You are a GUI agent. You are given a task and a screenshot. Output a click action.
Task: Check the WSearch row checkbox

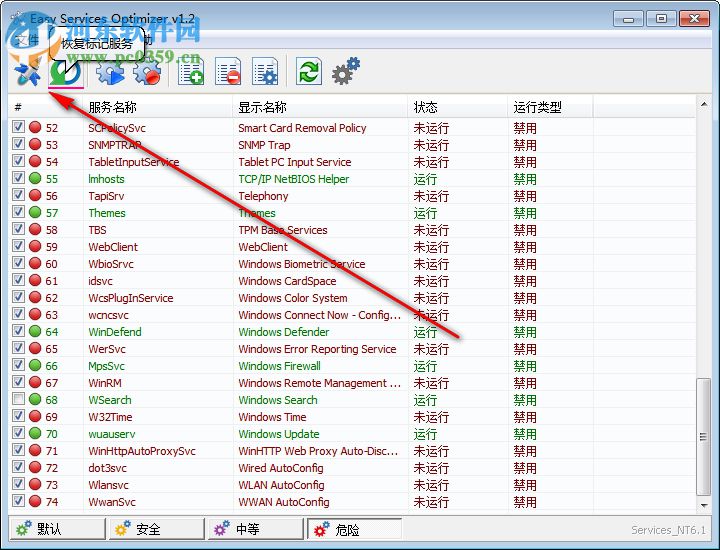tap(18, 398)
